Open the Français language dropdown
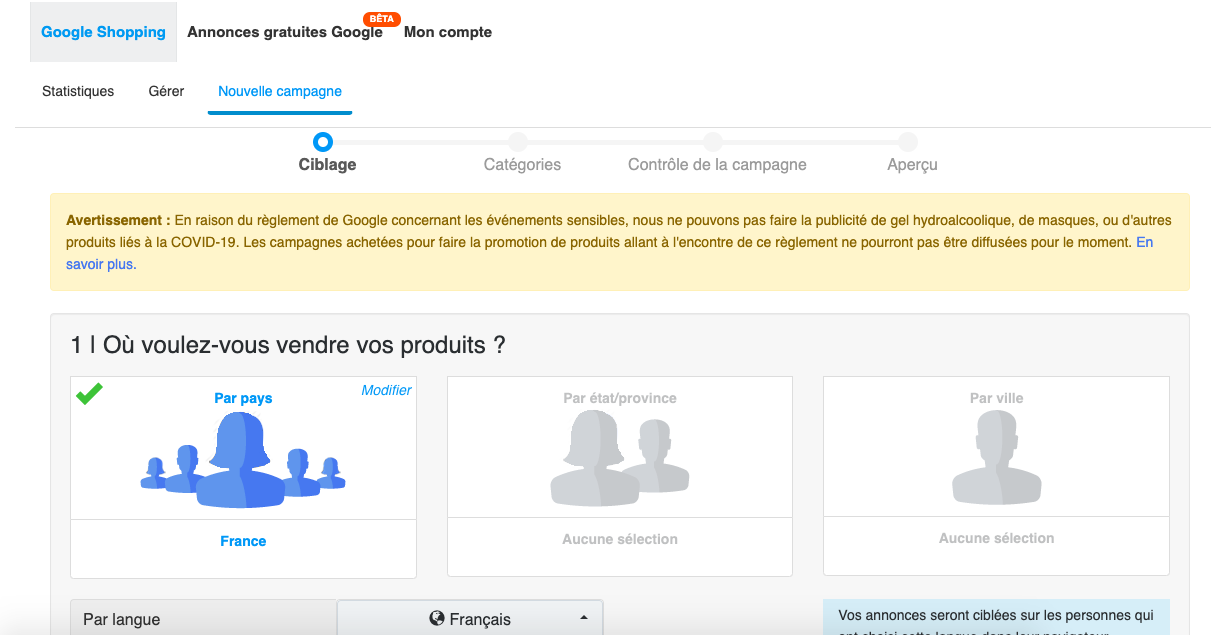1211x635 pixels. 470,619
